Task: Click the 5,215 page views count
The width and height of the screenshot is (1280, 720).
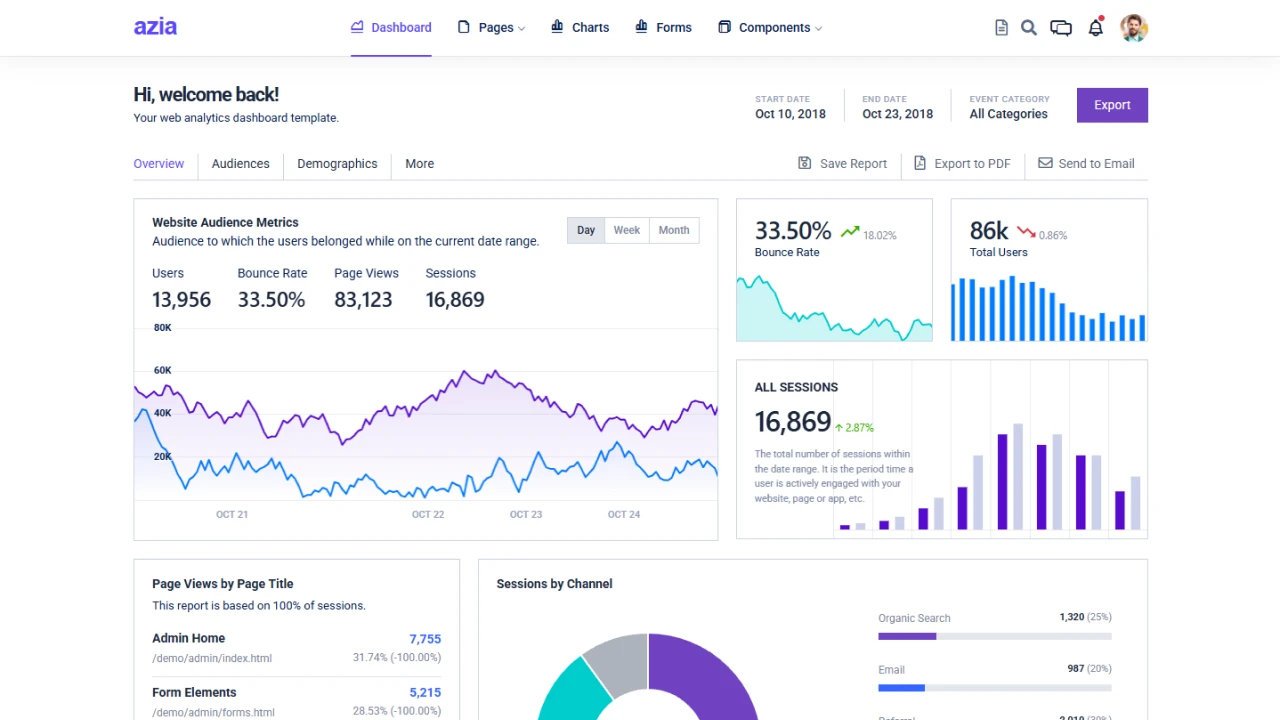Action: 425,693
